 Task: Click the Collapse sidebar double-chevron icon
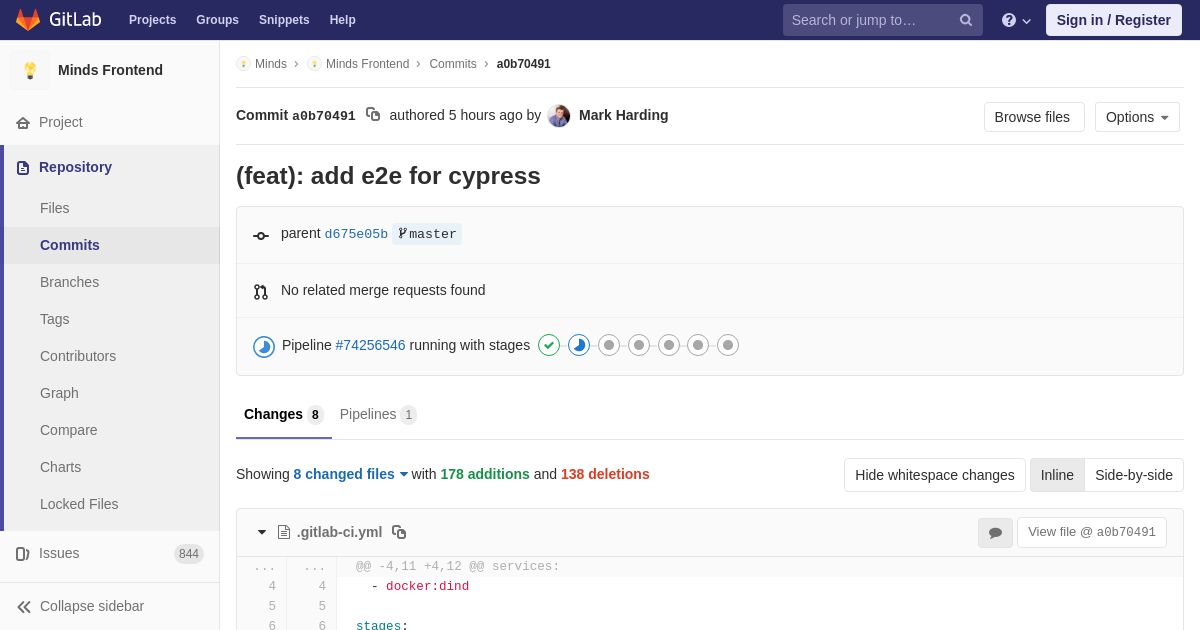[x=24, y=606]
